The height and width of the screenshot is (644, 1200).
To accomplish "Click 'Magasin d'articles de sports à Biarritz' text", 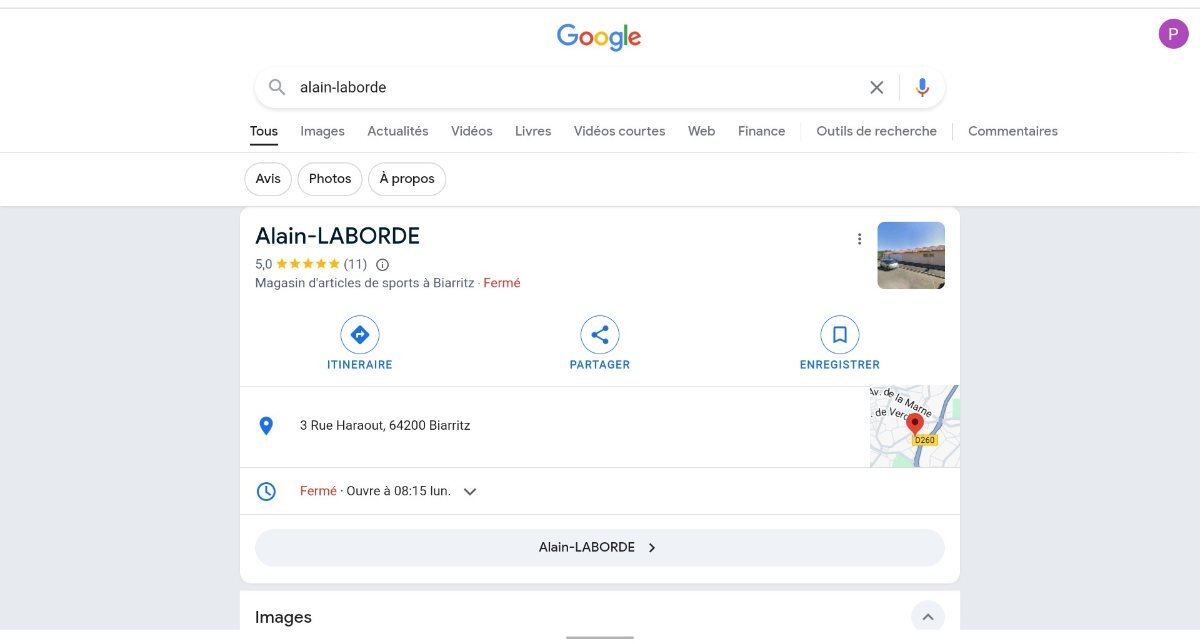I will pyautogui.click(x=365, y=283).
